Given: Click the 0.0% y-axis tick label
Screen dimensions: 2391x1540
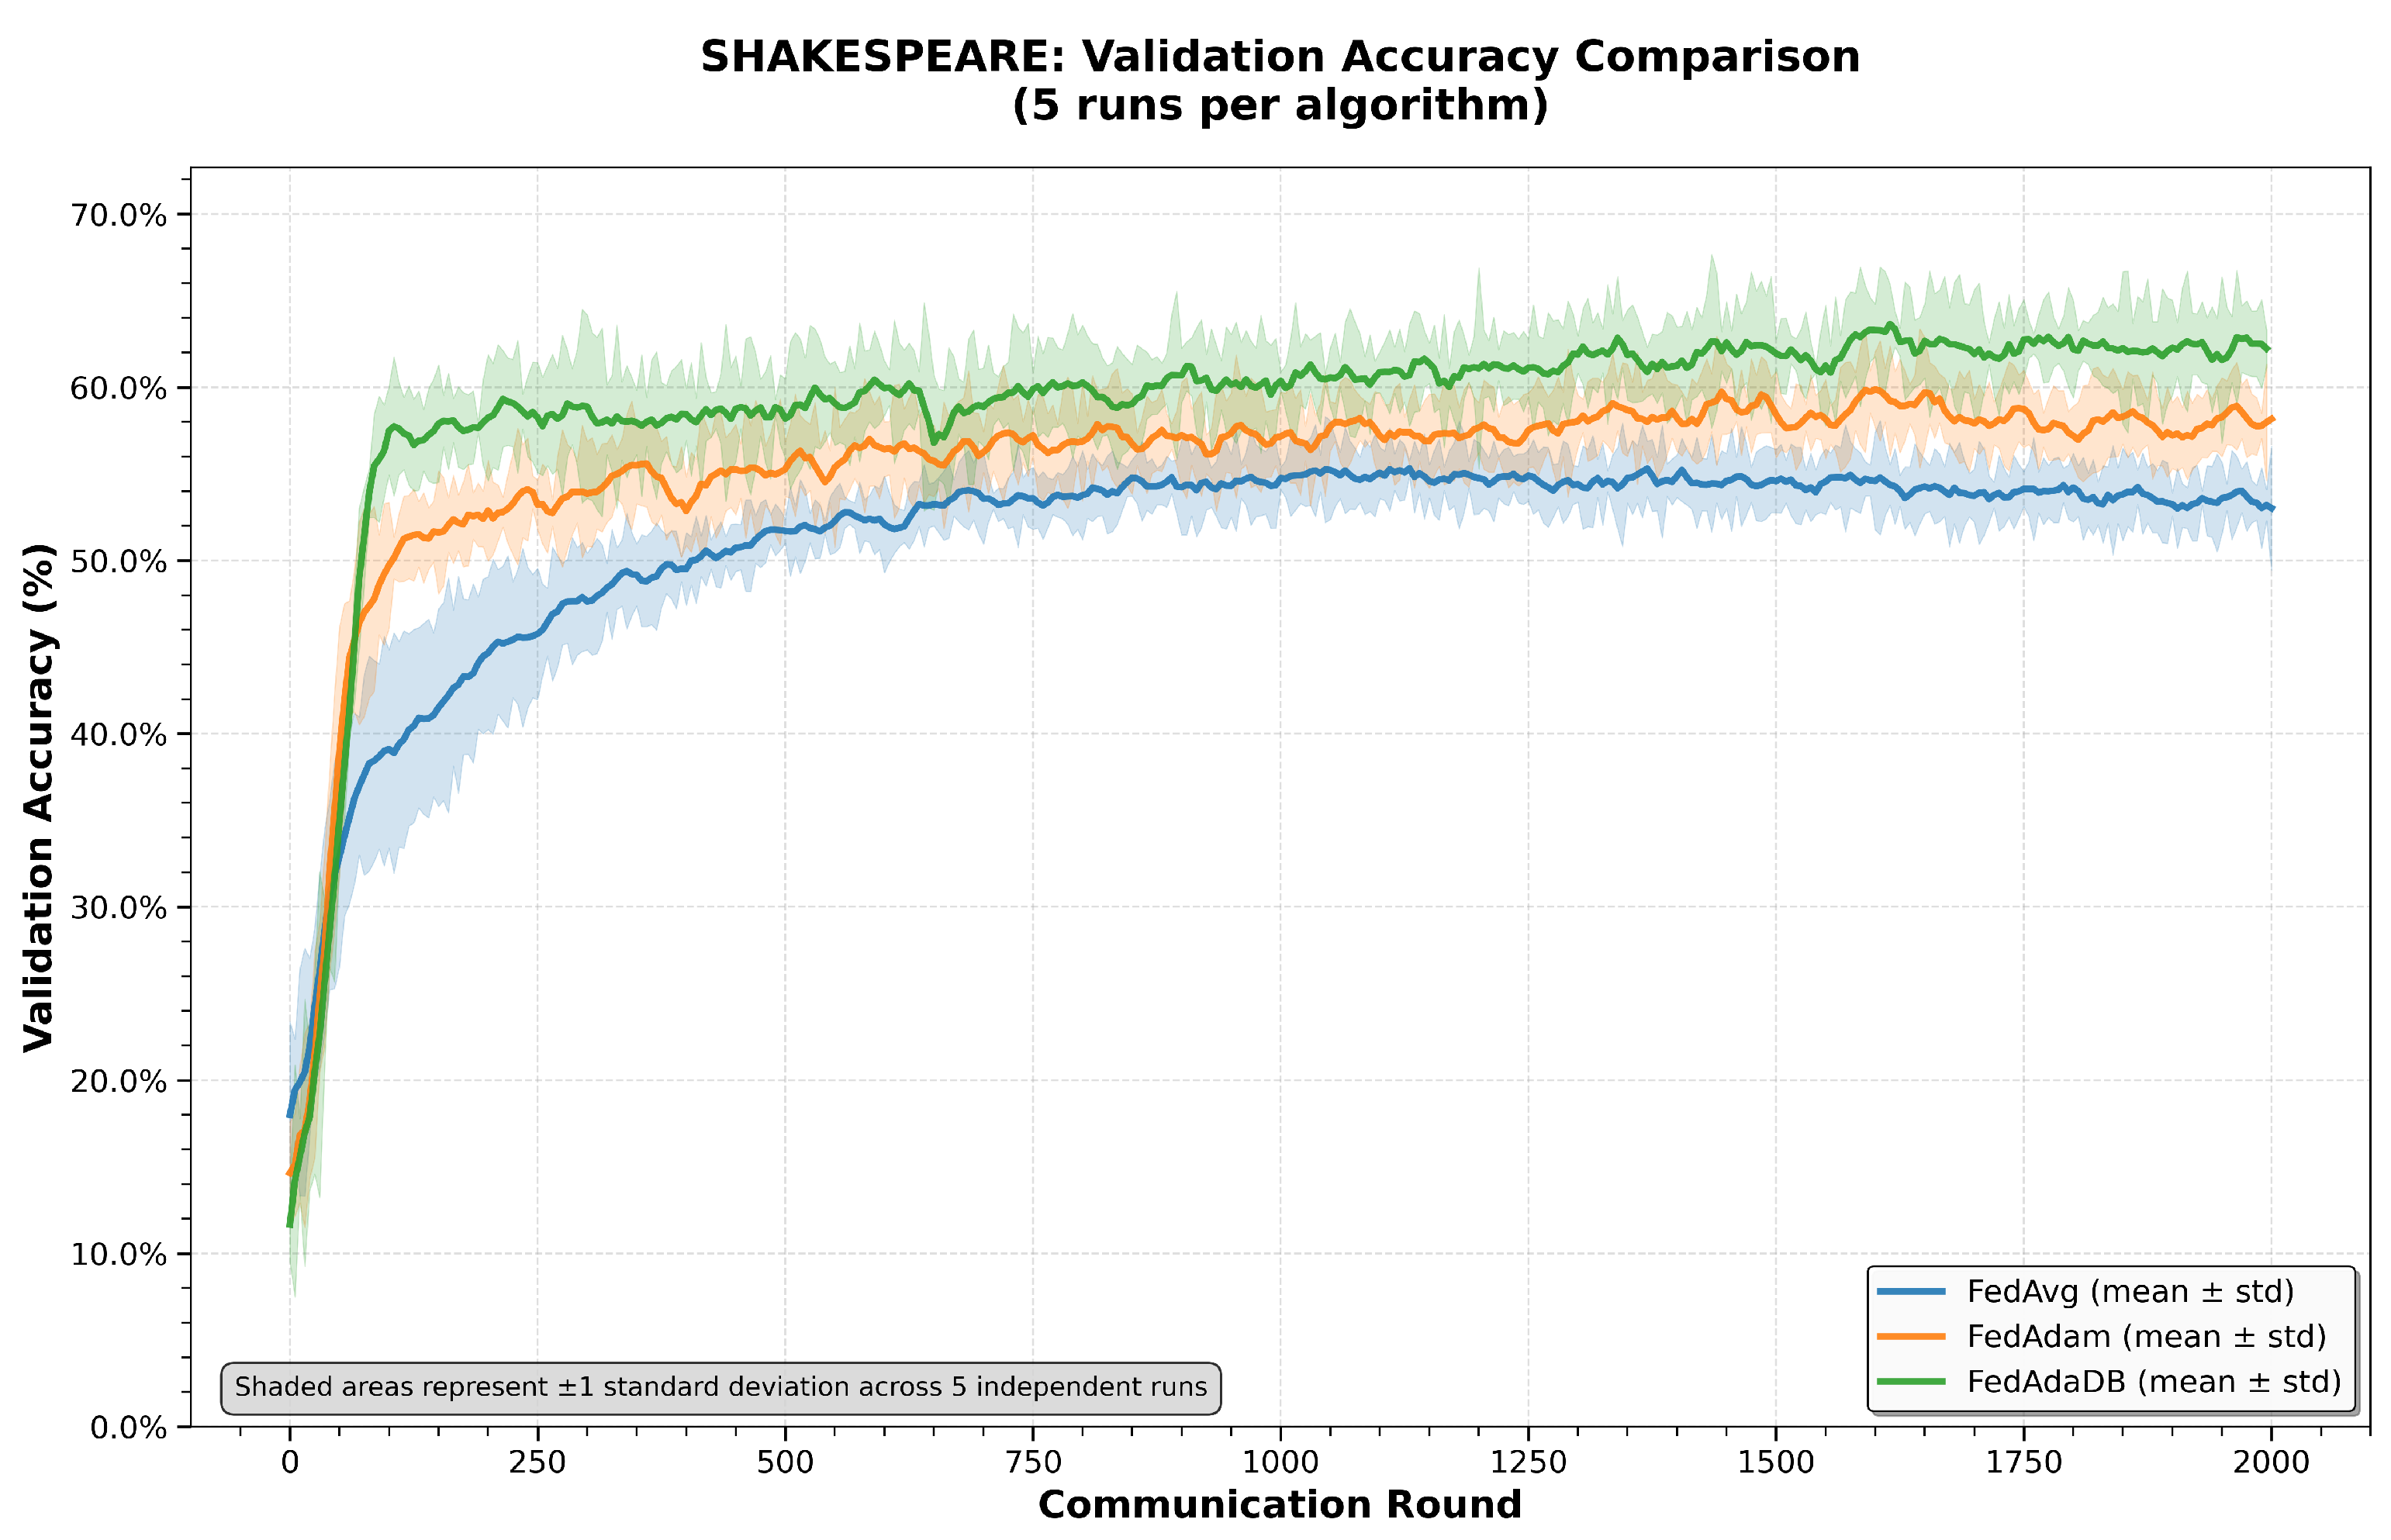Looking at the screenshot, I should tap(128, 1428).
